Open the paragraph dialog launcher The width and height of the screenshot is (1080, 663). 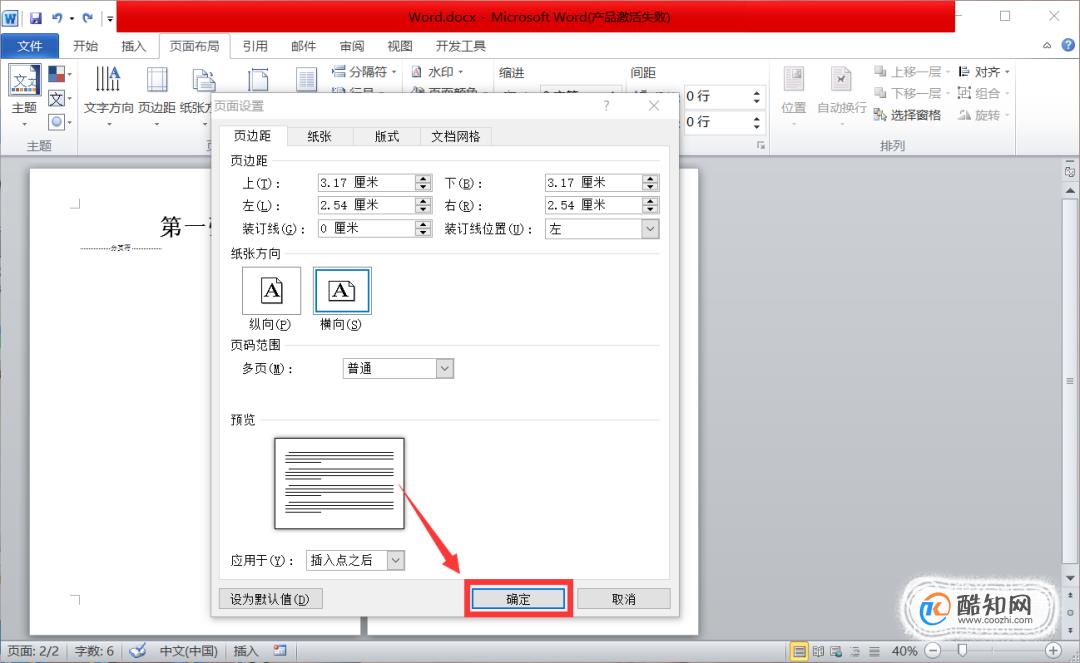click(x=760, y=145)
